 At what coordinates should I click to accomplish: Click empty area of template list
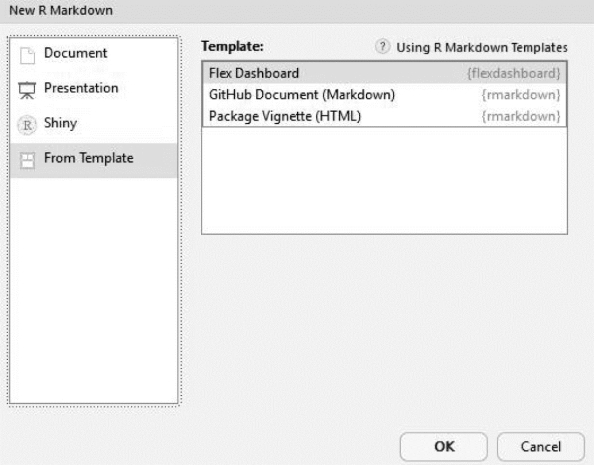(385, 180)
